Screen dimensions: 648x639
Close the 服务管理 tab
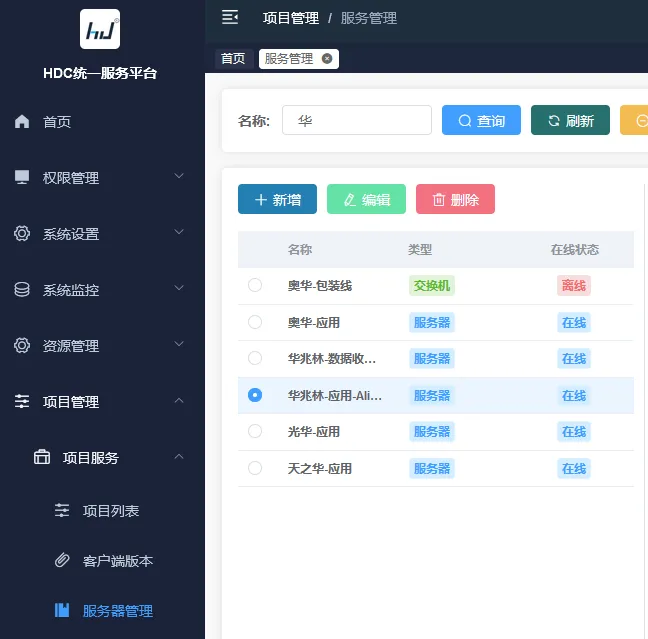pos(327,59)
